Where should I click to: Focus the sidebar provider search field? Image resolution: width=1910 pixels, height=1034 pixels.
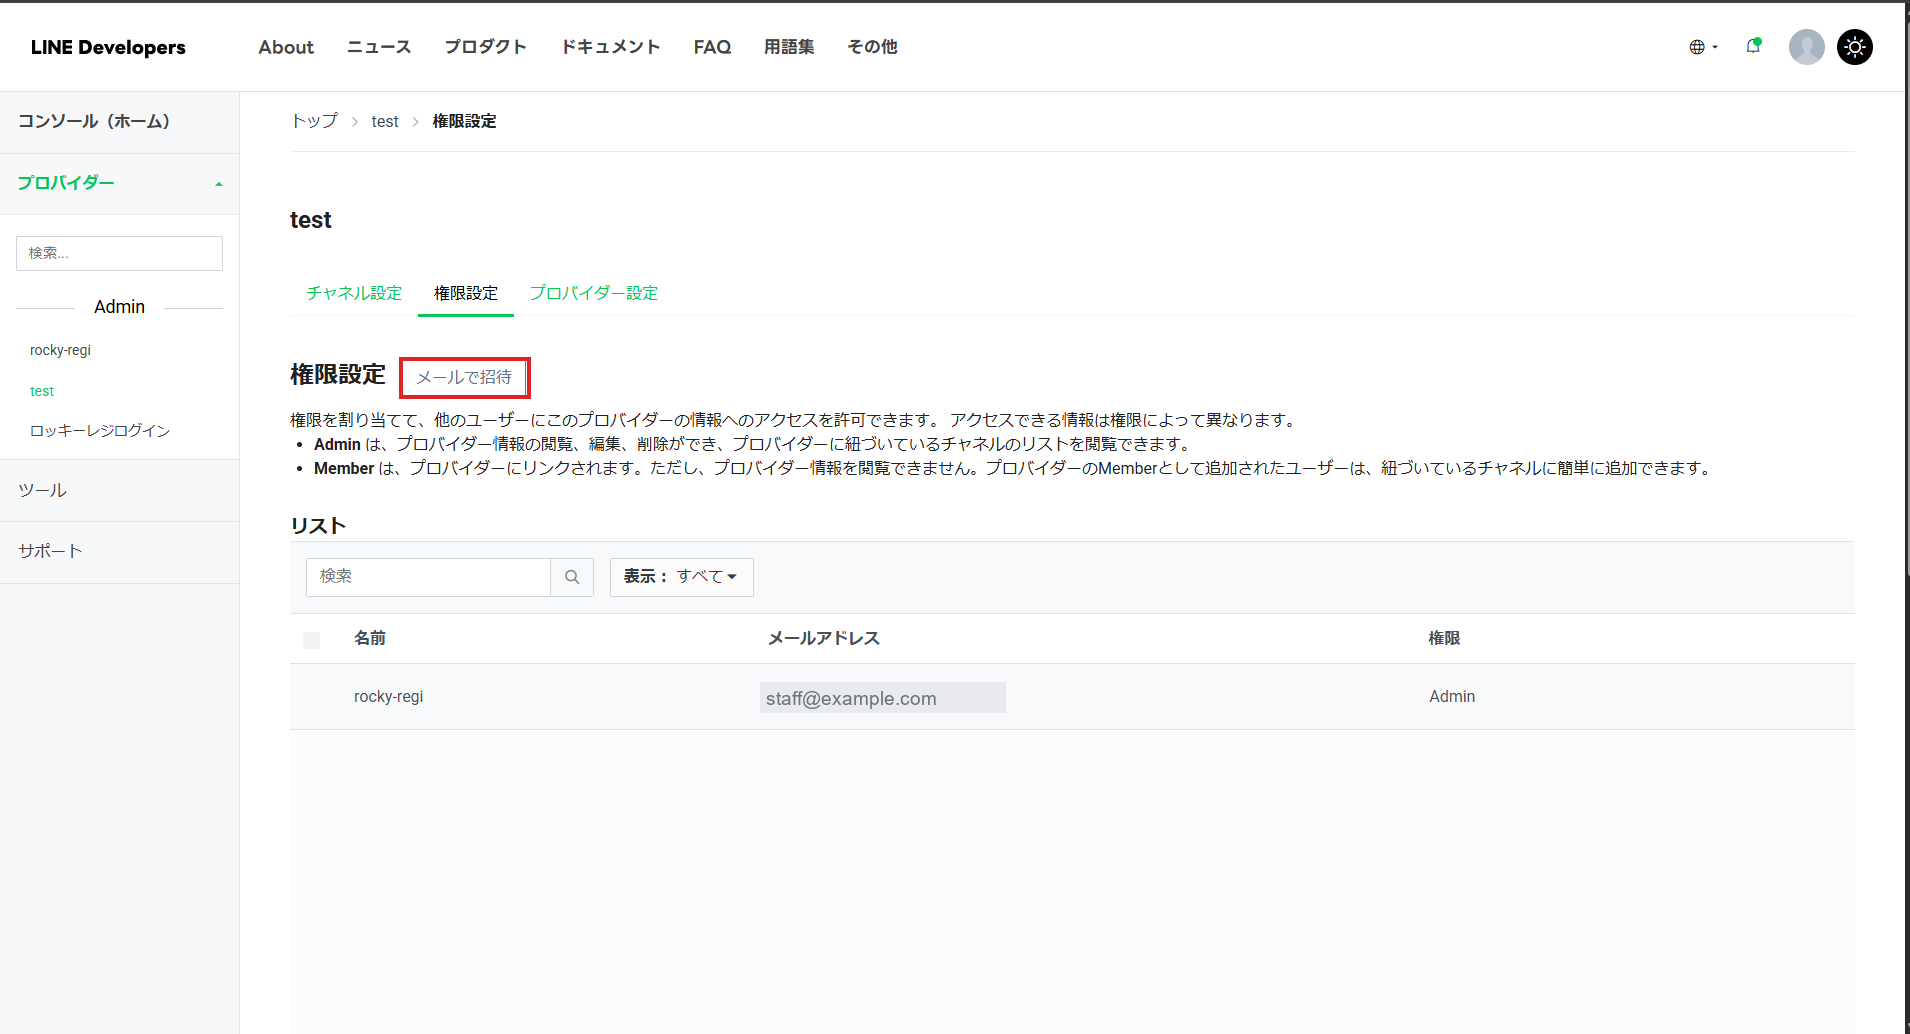119,253
